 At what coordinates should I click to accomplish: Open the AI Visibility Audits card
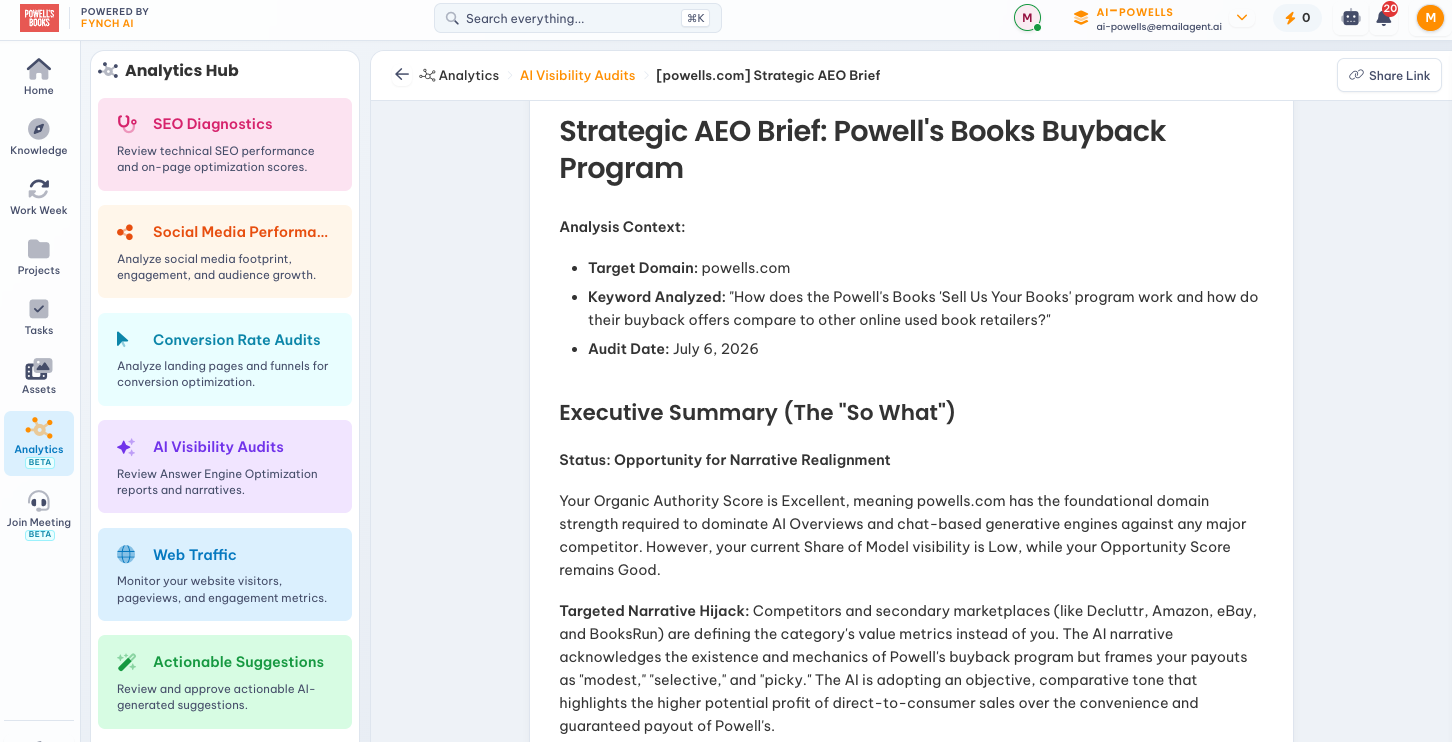coord(225,467)
